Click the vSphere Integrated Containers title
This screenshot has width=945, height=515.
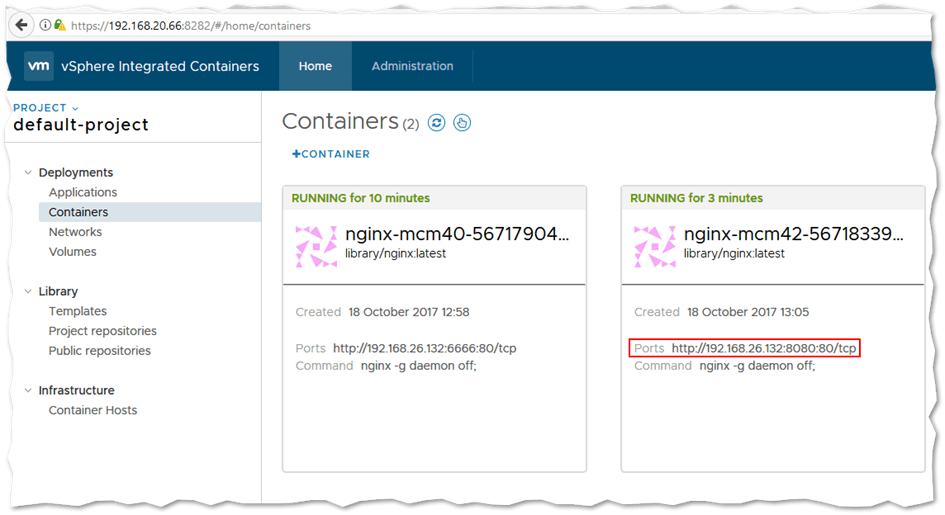tap(160, 66)
